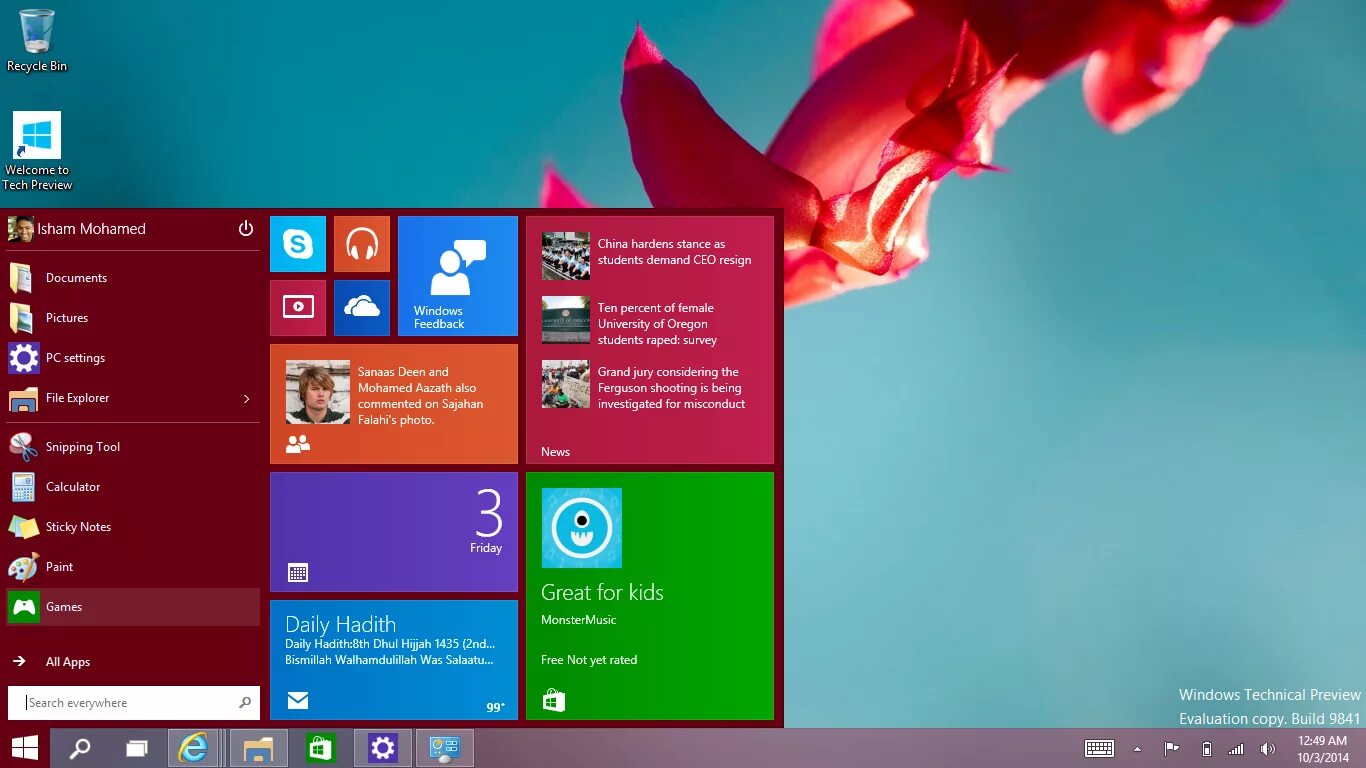Select Welcome to Tech Preview shortcut
This screenshot has height=768, width=1366.
37,151
